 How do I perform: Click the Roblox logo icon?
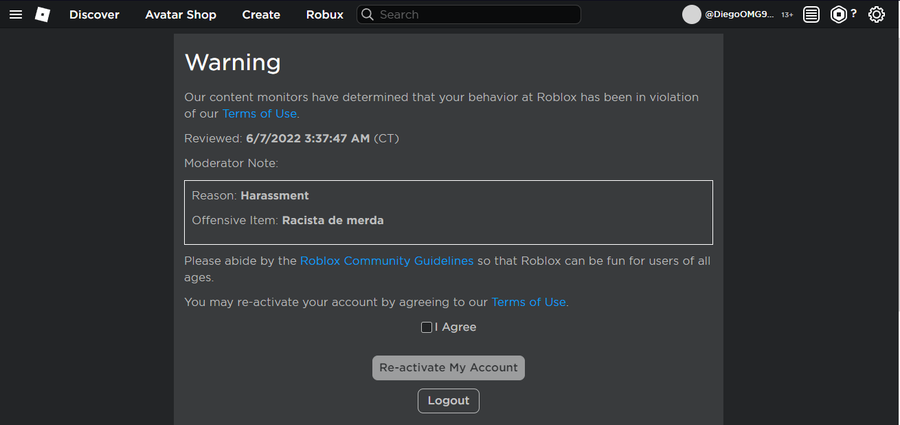pos(42,14)
